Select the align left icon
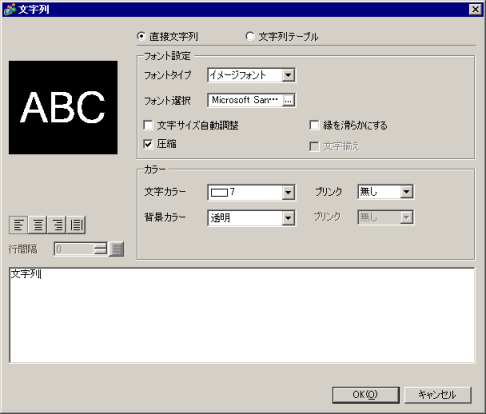The height and width of the screenshot is (414, 486). (x=18, y=225)
